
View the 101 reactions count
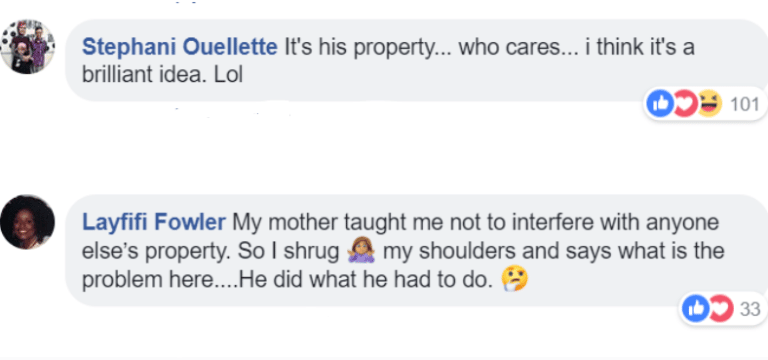coord(744,104)
